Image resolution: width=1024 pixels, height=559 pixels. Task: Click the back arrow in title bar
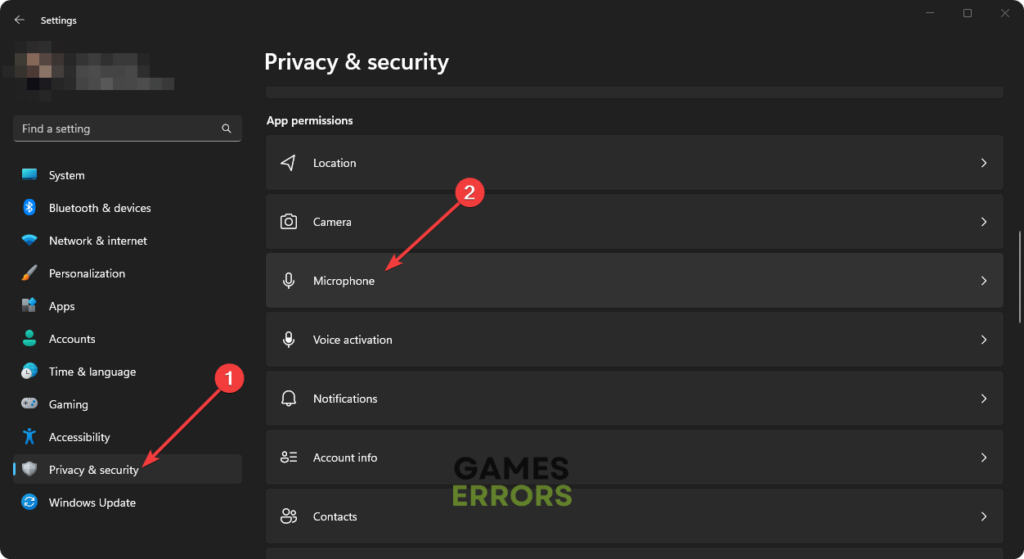(19, 20)
